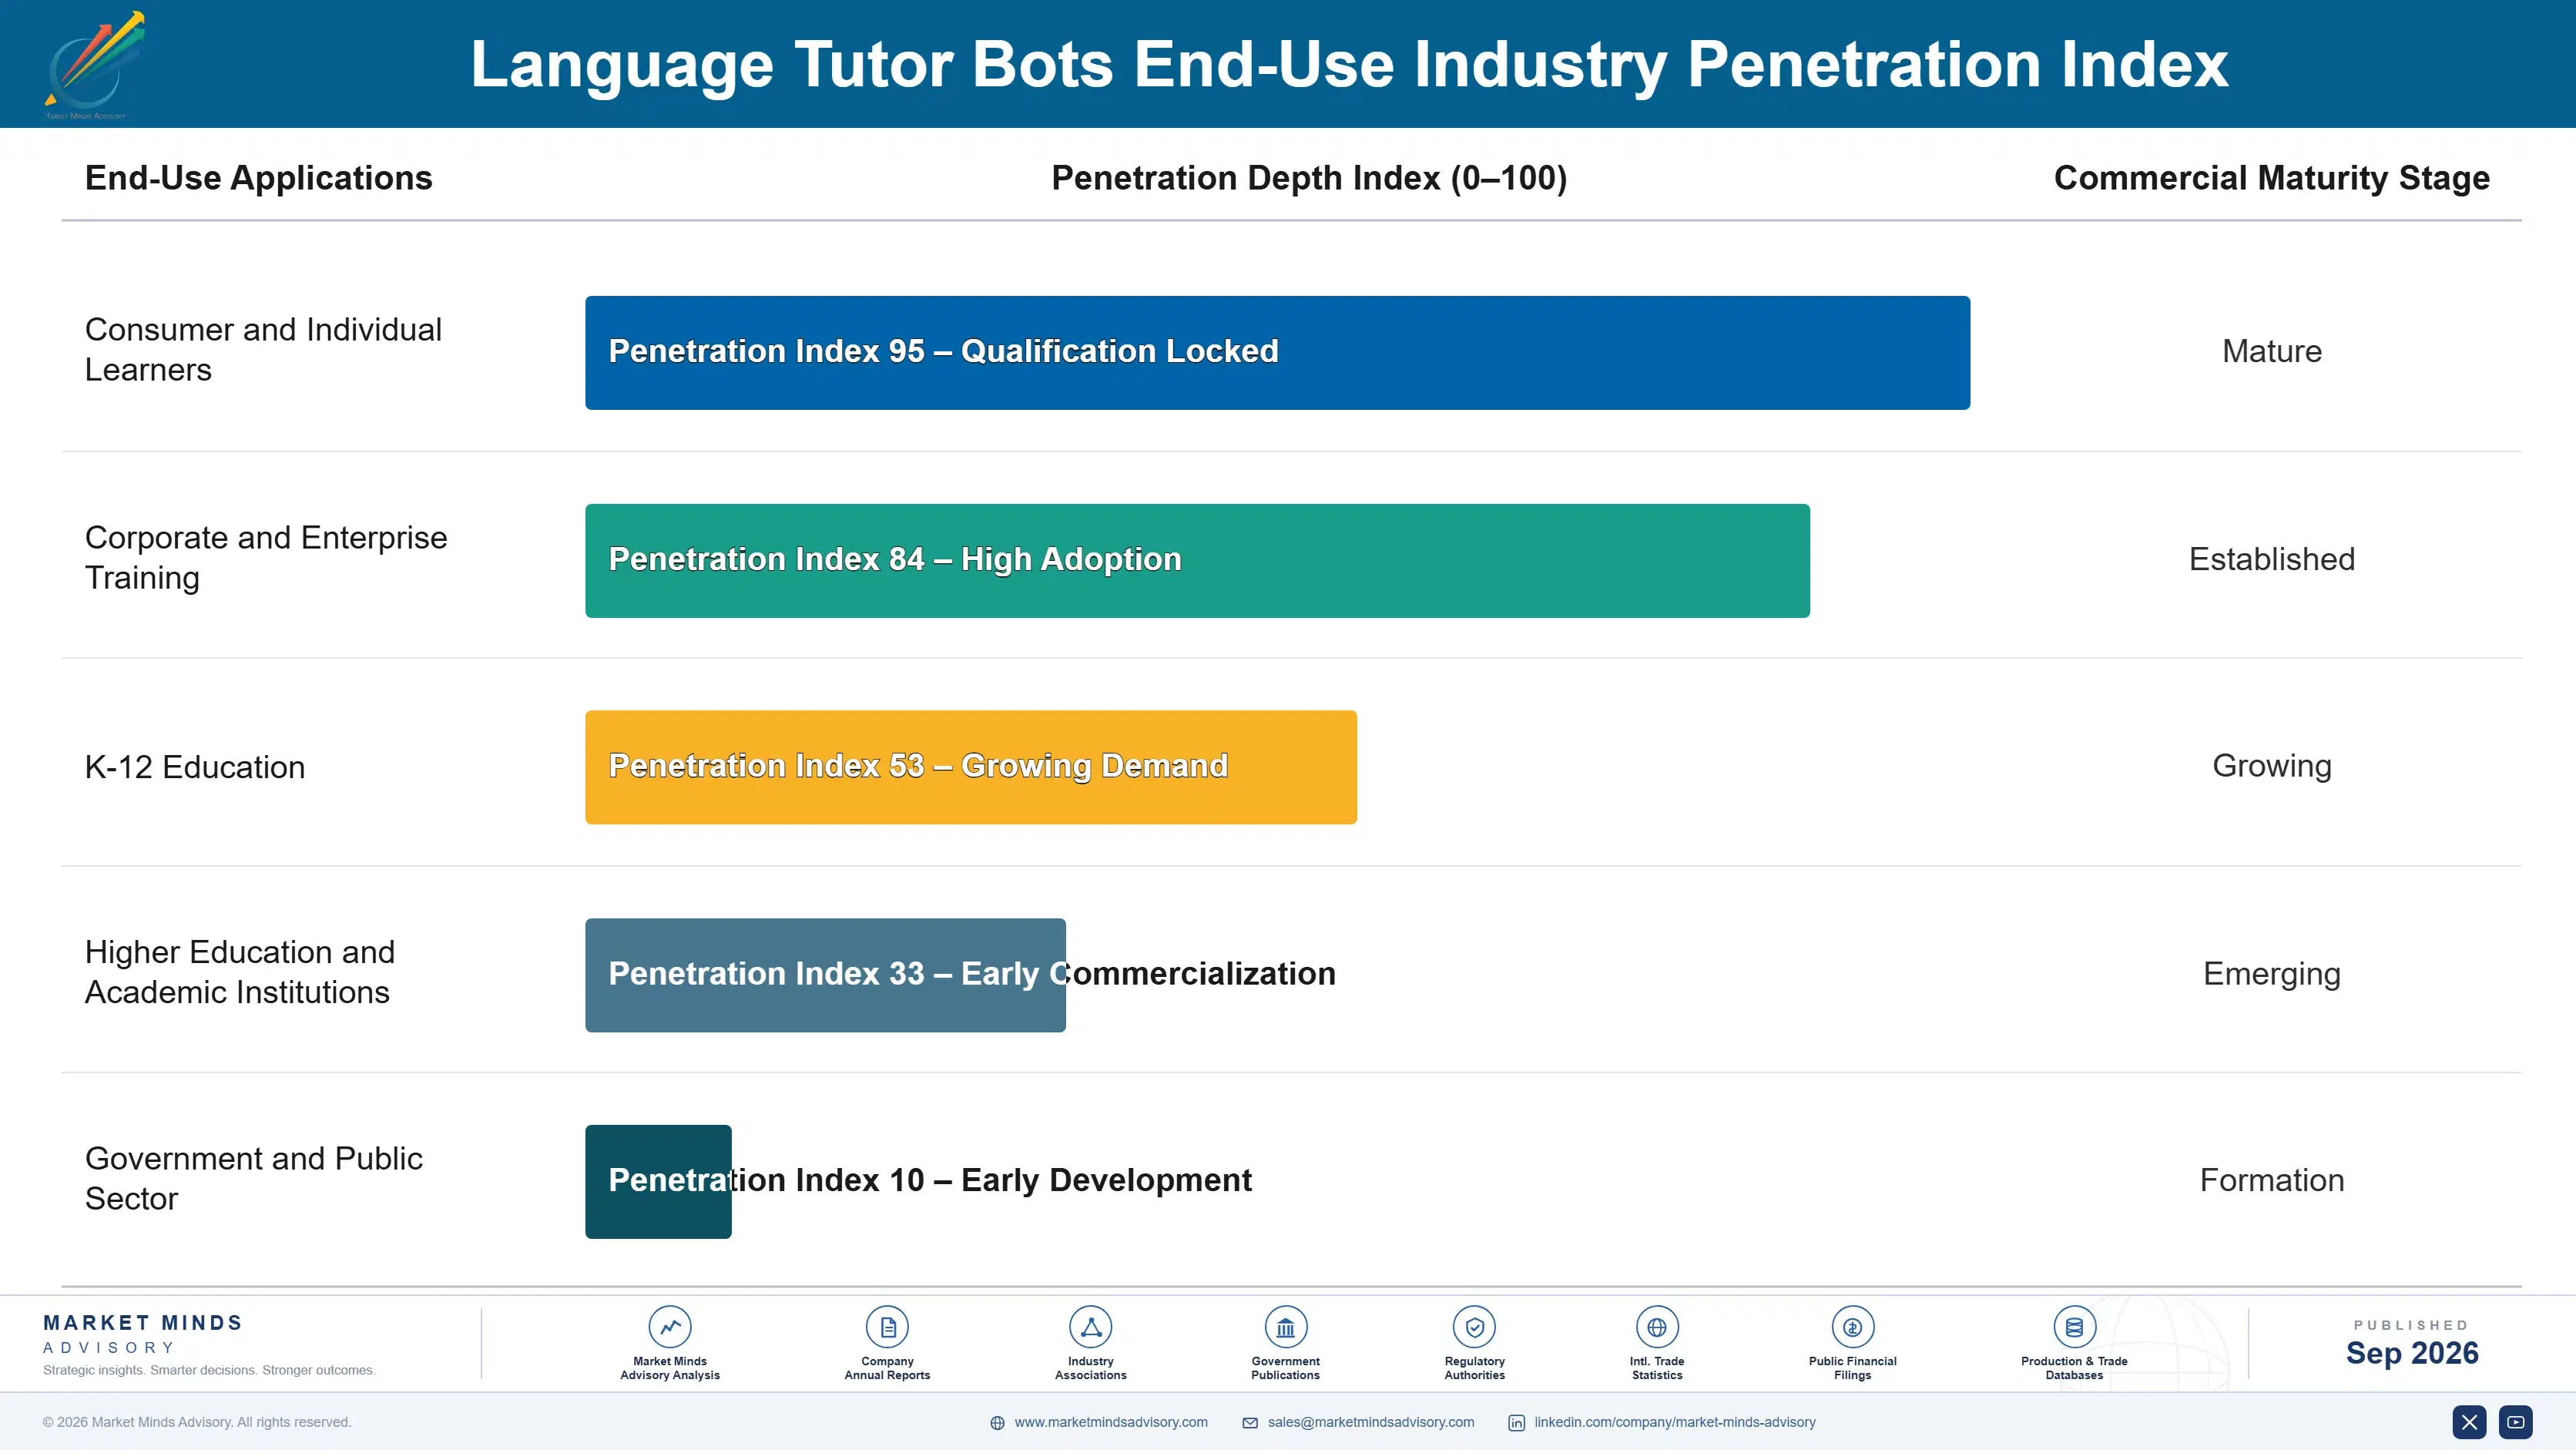Click sales@marketmindsadvisory.com email link
2576x1450 pixels.
click(1370, 1422)
